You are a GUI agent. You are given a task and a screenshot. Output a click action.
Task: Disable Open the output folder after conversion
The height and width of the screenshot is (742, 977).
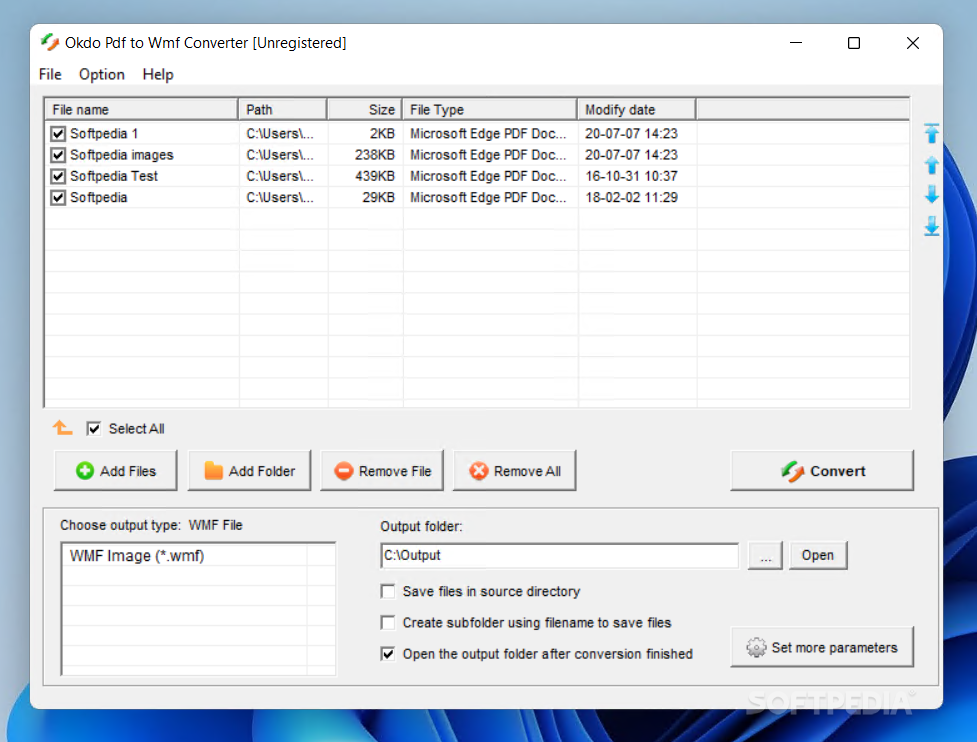(388, 654)
